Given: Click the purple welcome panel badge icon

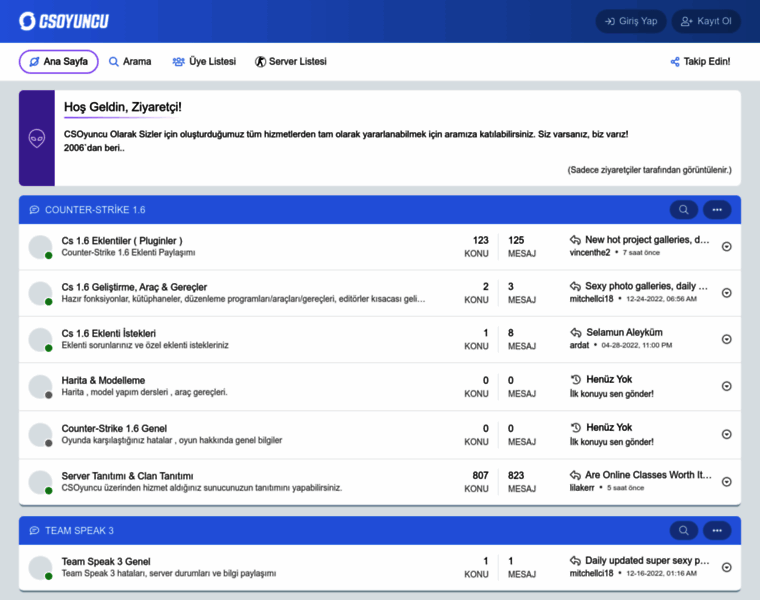Looking at the screenshot, I should tap(37, 138).
